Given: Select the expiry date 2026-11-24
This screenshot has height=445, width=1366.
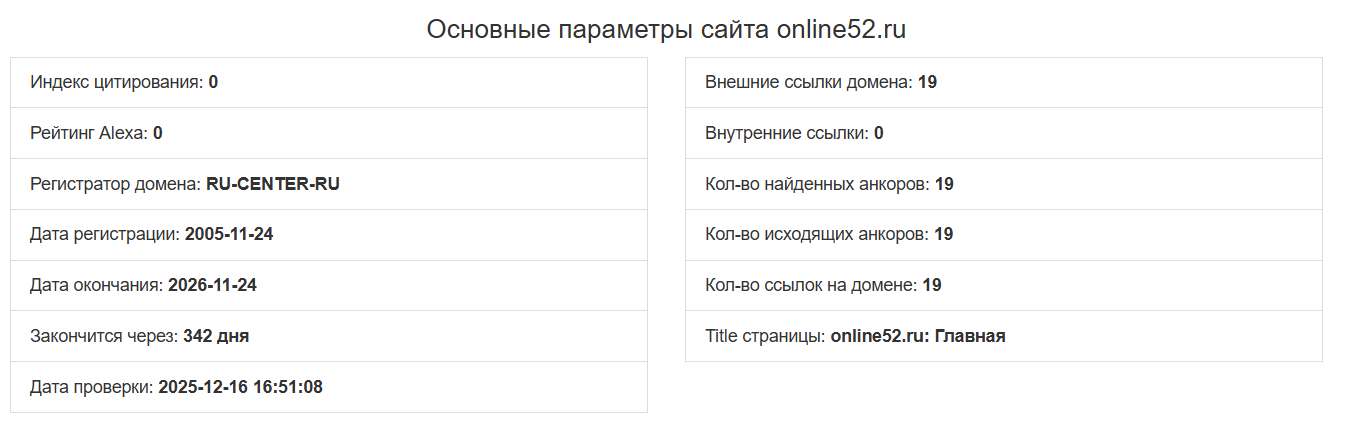Looking at the screenshot, I should click(212, 285).
